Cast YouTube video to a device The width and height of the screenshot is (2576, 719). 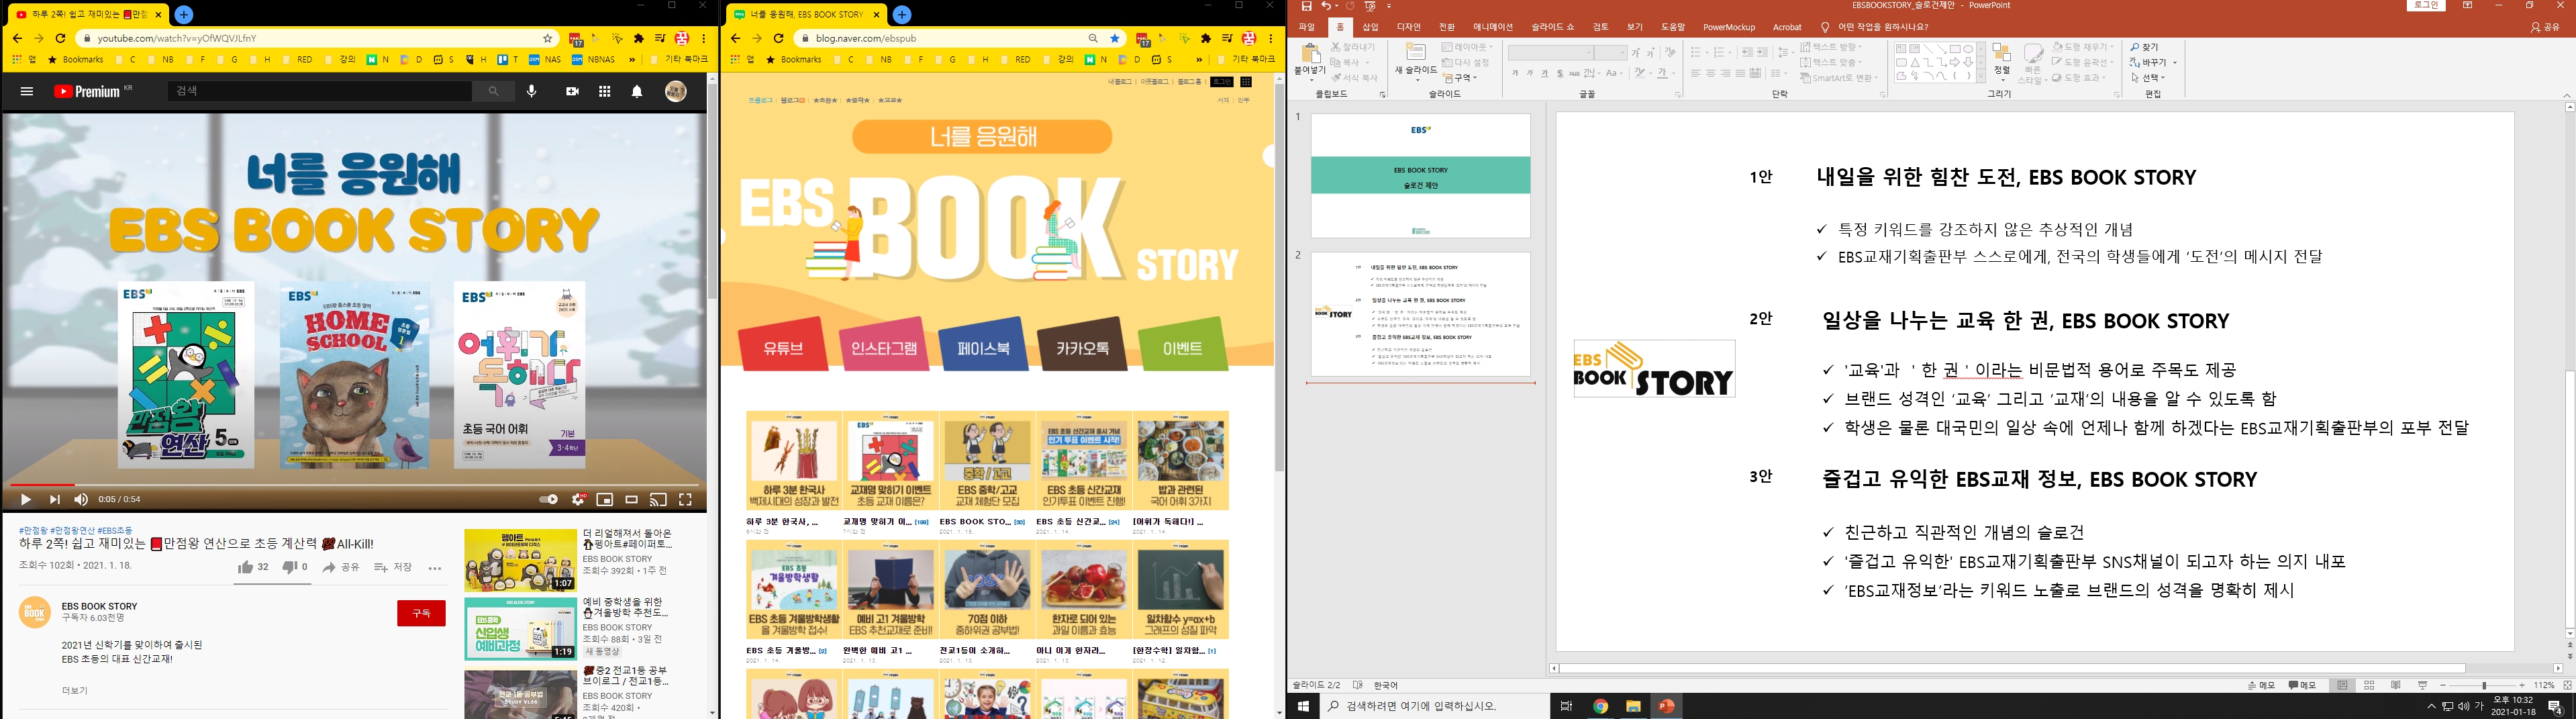[658, 499]
